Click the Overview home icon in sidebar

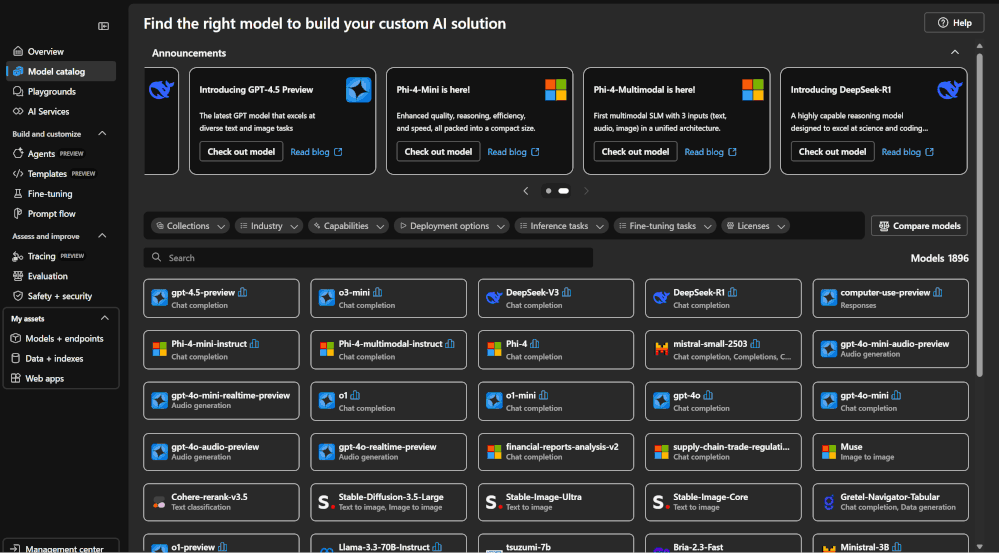18,51
